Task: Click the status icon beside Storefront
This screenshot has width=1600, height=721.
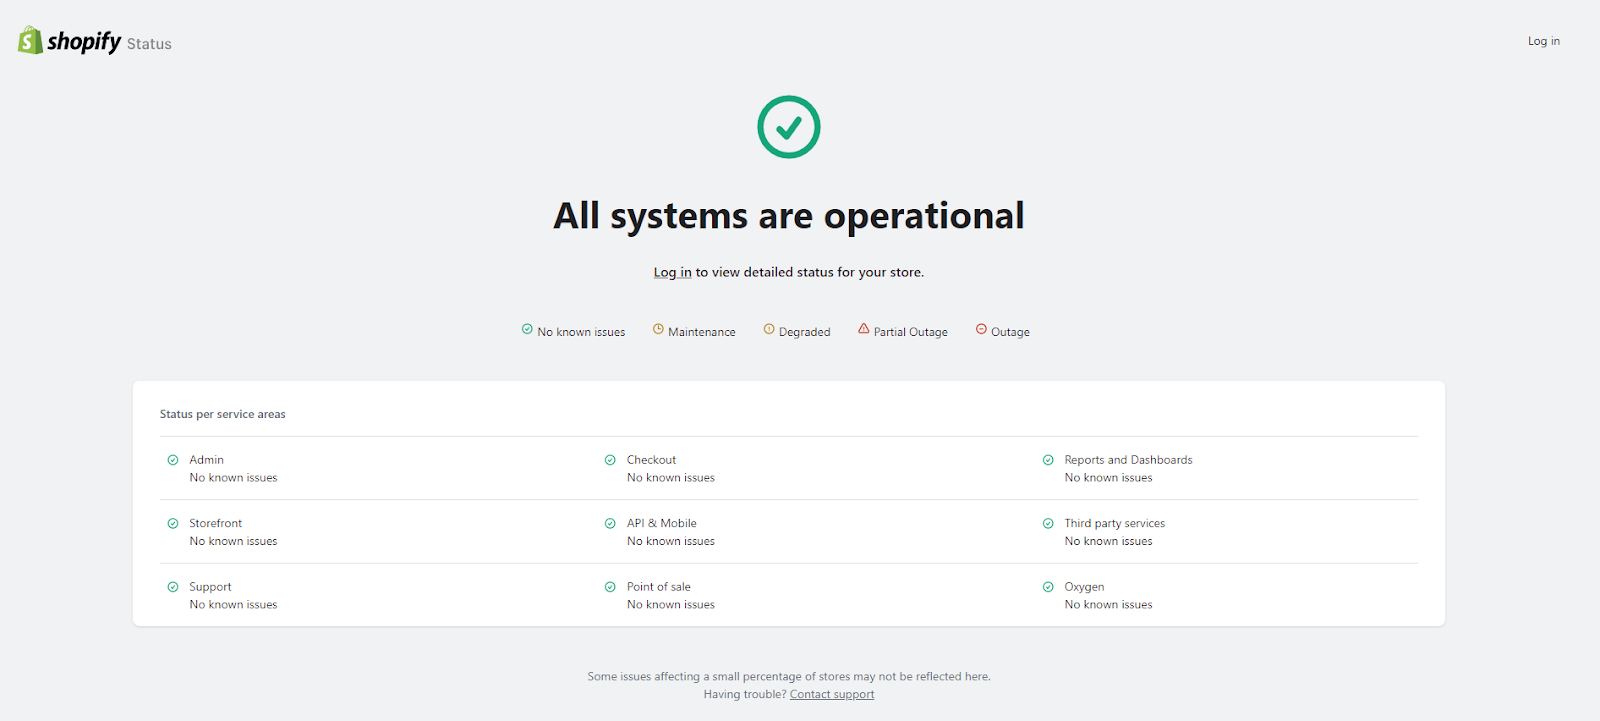Action: click(x=173, y=524)
